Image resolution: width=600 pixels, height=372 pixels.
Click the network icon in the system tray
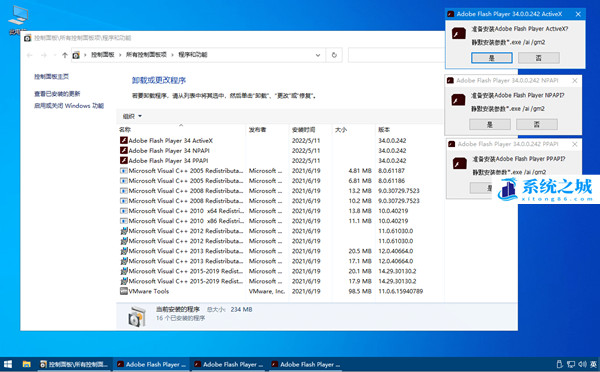[x=571, y=364]
